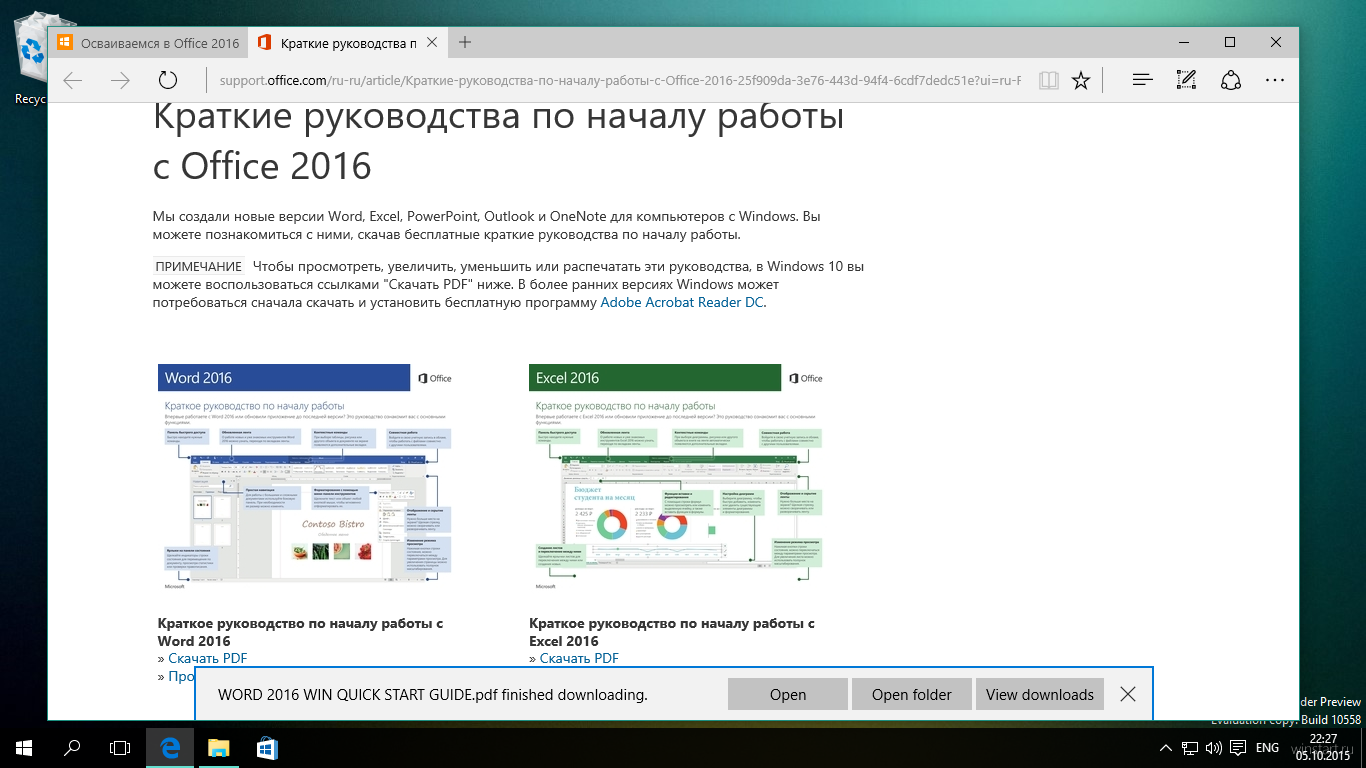Click Скачать PDF under Word 2016
Screen dimensions: 1366x768
pos(207,658)
